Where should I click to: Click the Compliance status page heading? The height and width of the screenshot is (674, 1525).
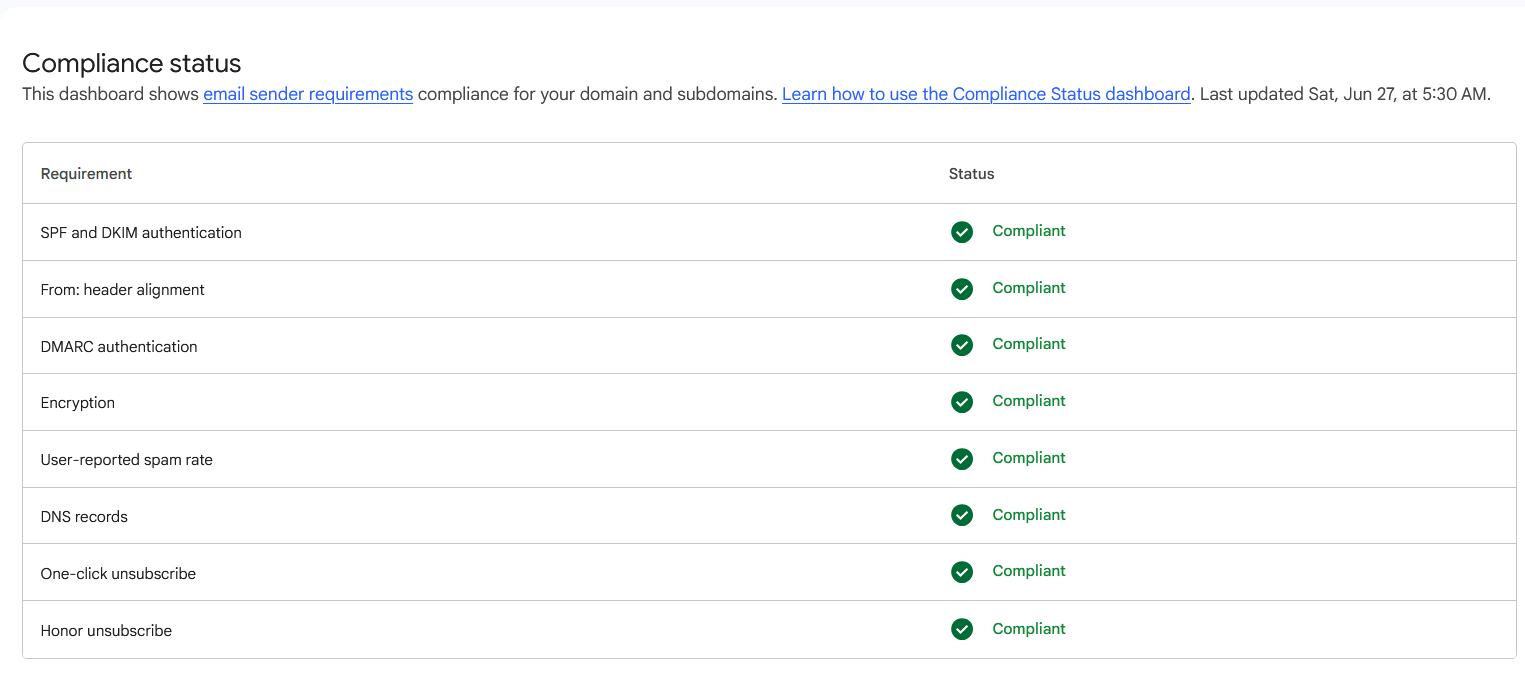point(132,63)
